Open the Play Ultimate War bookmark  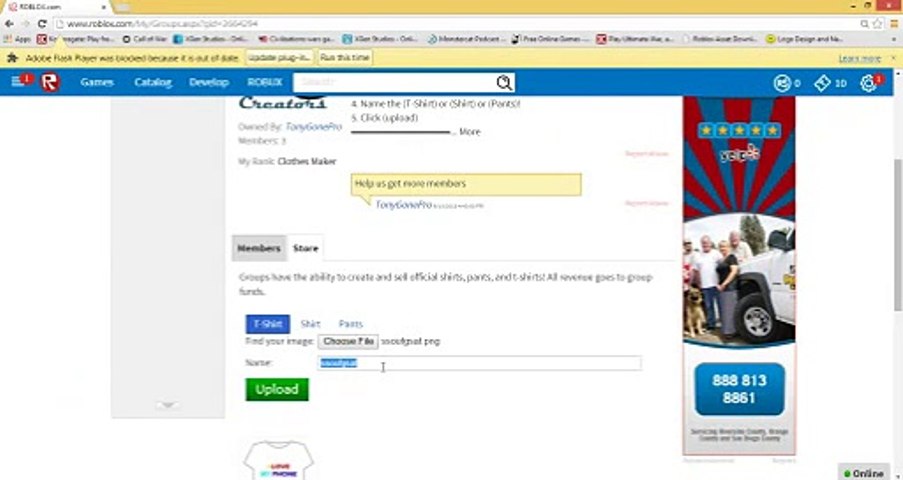coord(635,39)
